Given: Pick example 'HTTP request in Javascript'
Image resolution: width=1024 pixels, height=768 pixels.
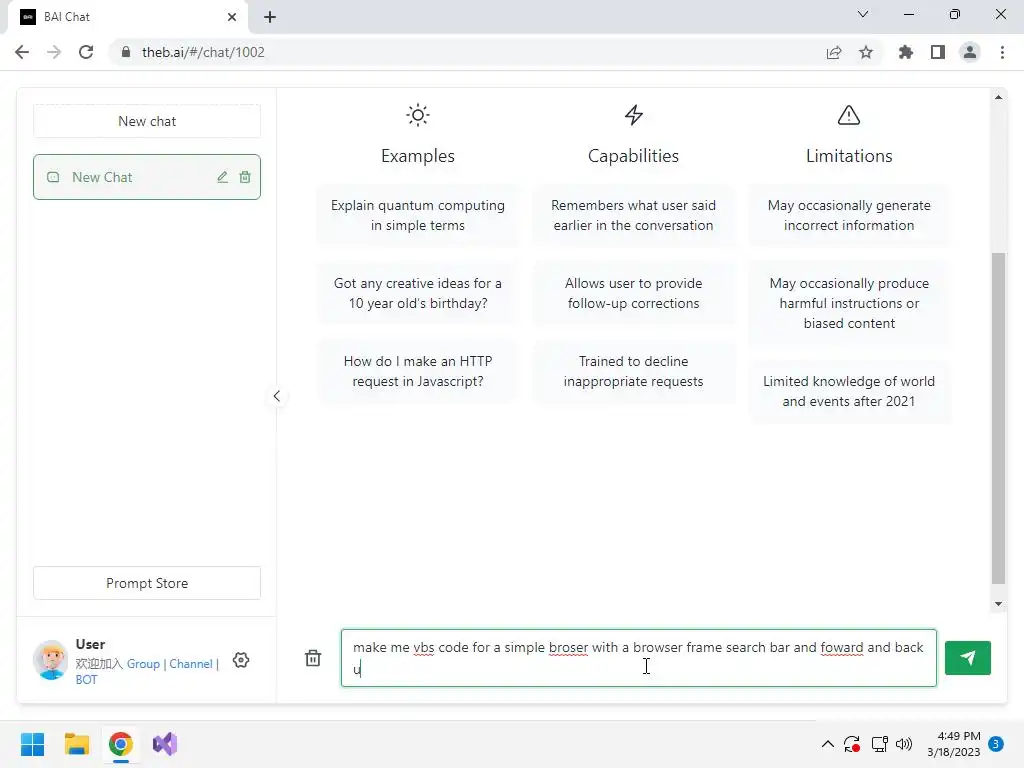Looking at the screenshot, I should click(x=418, y=371).
